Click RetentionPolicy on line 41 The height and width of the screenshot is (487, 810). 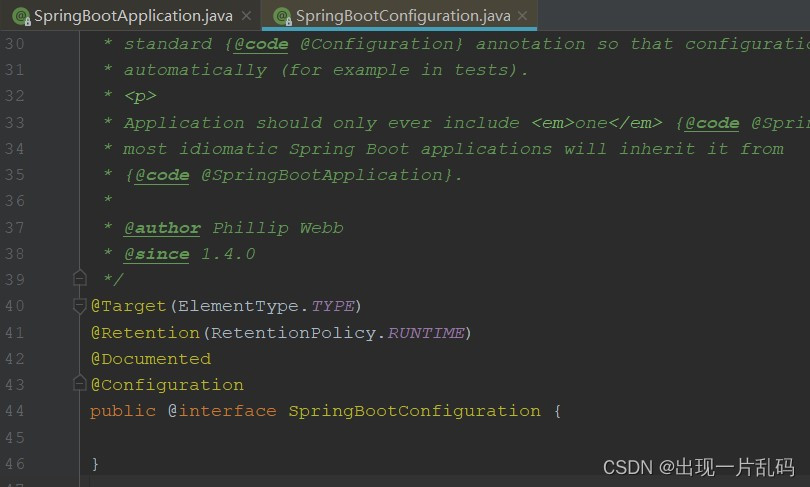[293, 333]
